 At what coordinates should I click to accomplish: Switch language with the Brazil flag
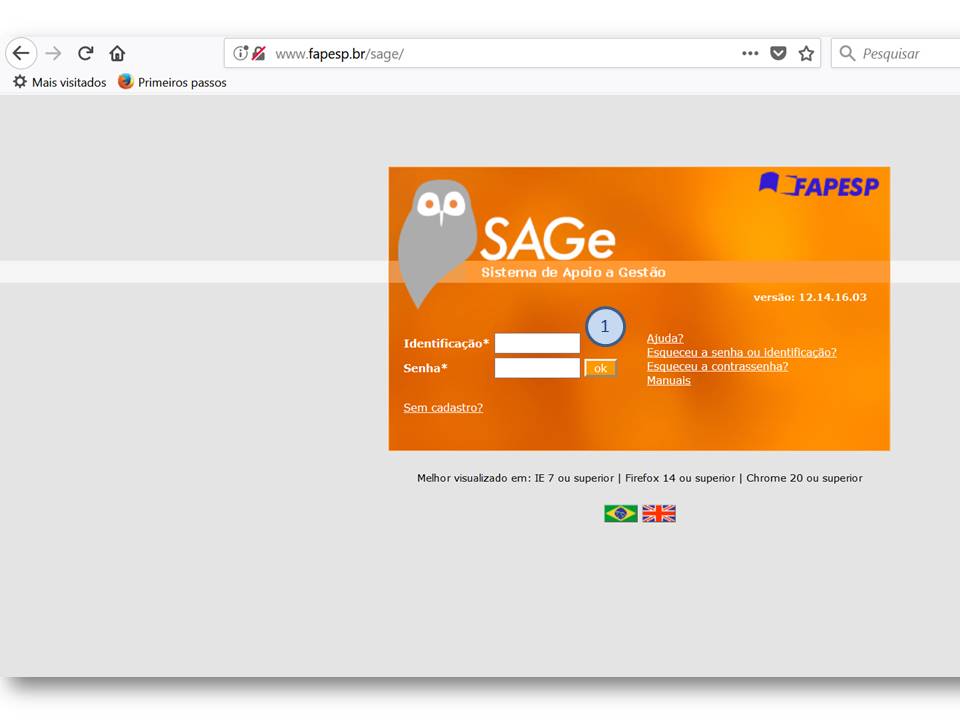(x=621, y=513)
